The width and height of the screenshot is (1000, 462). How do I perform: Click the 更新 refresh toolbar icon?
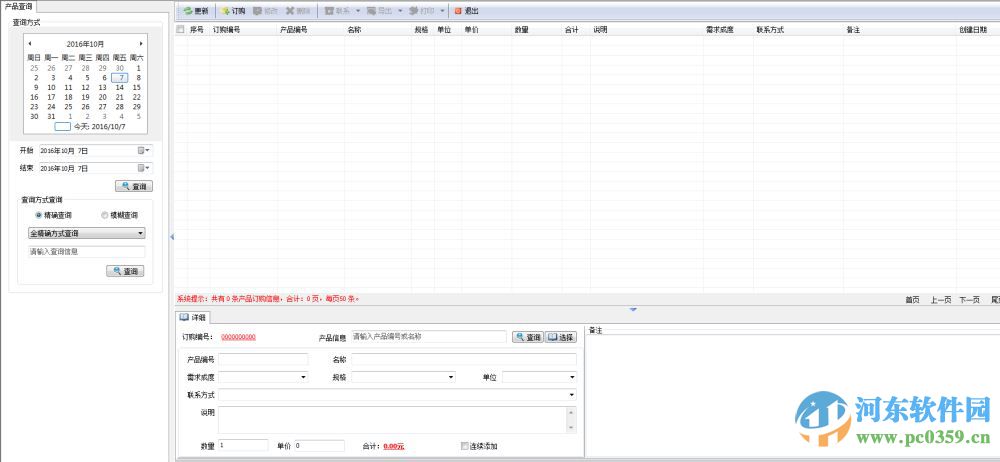[x=188, y=11]
